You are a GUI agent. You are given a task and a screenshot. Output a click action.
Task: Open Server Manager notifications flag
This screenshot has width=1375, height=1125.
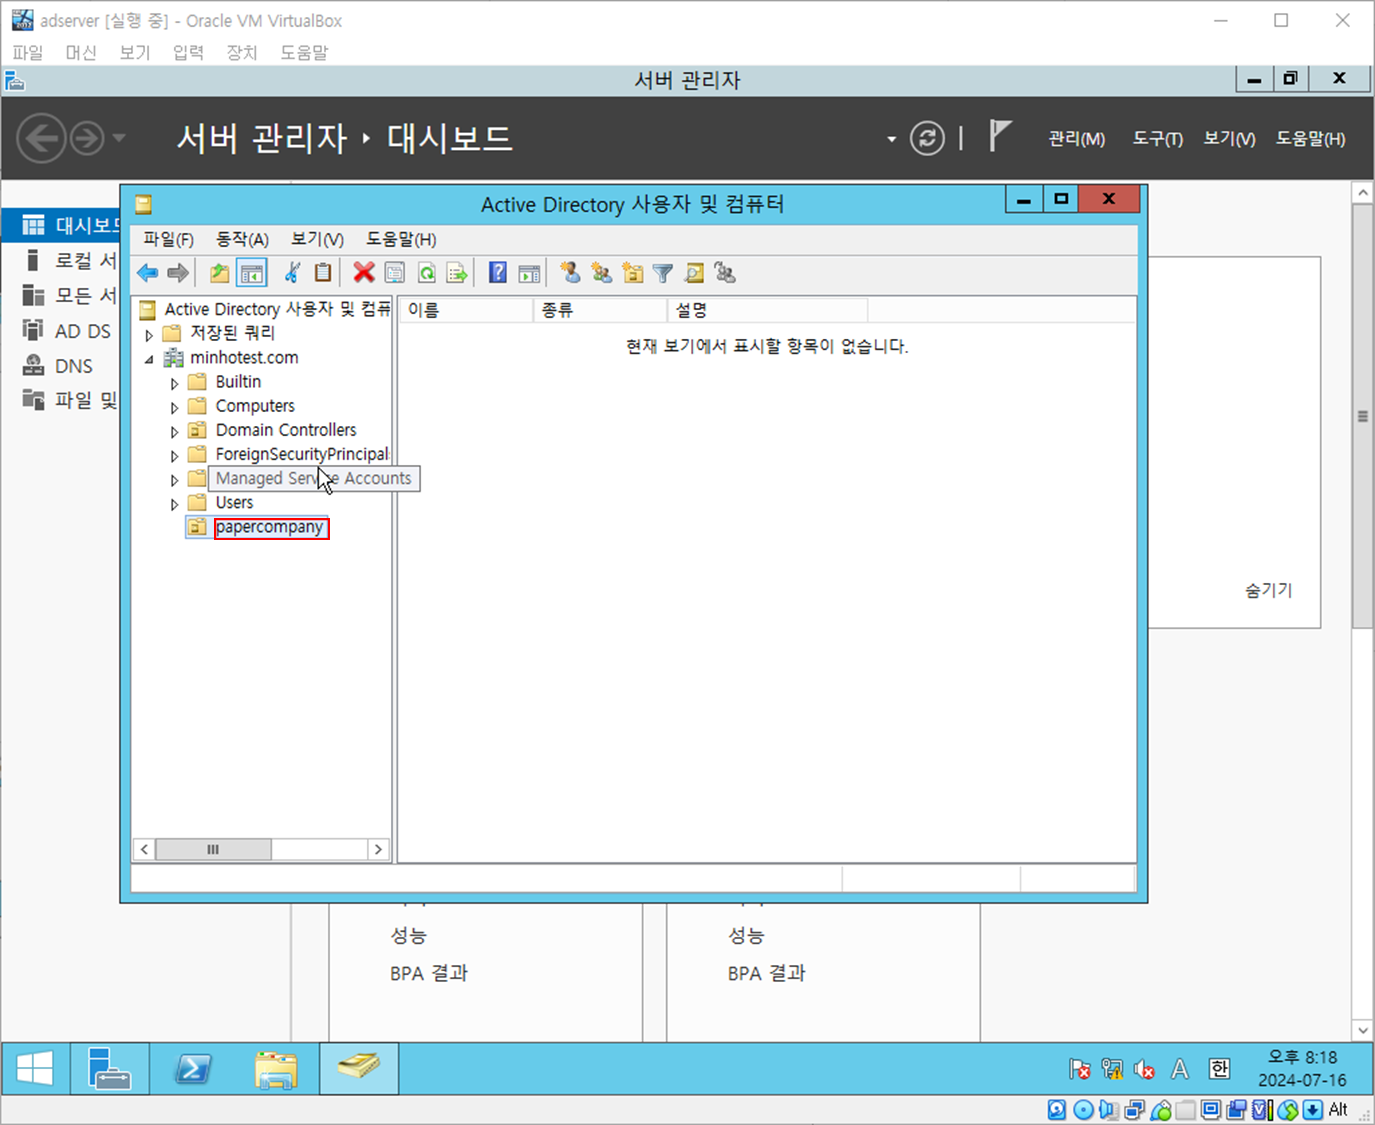999,136
